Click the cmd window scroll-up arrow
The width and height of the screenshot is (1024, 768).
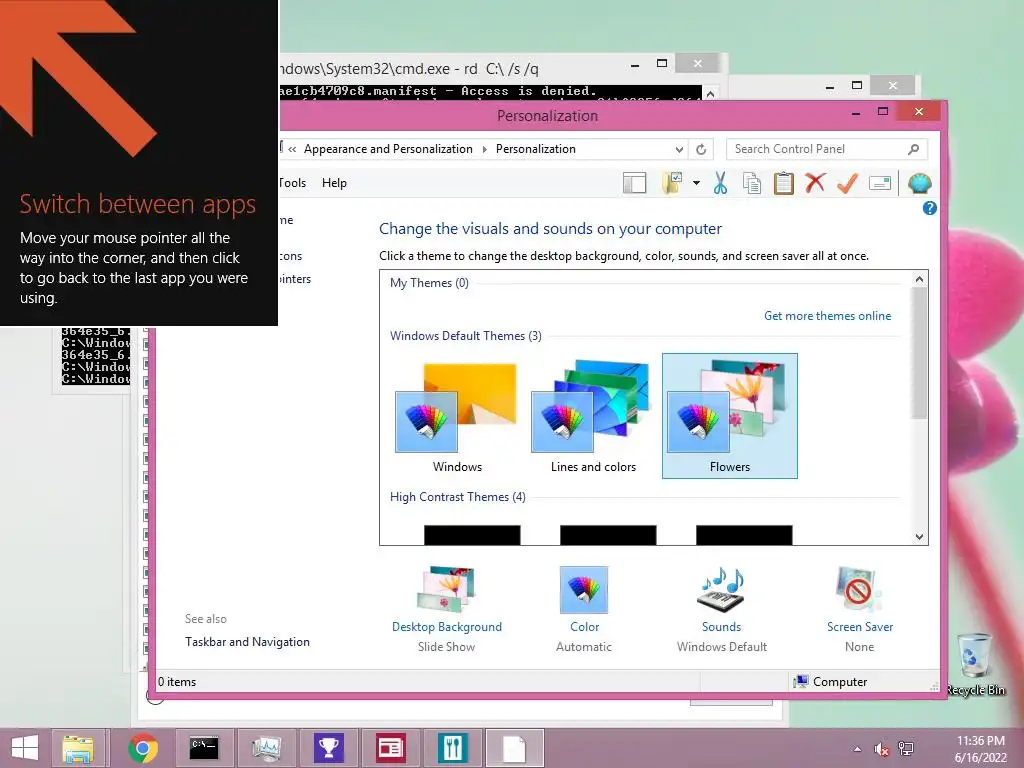click(x=711, y=93)
